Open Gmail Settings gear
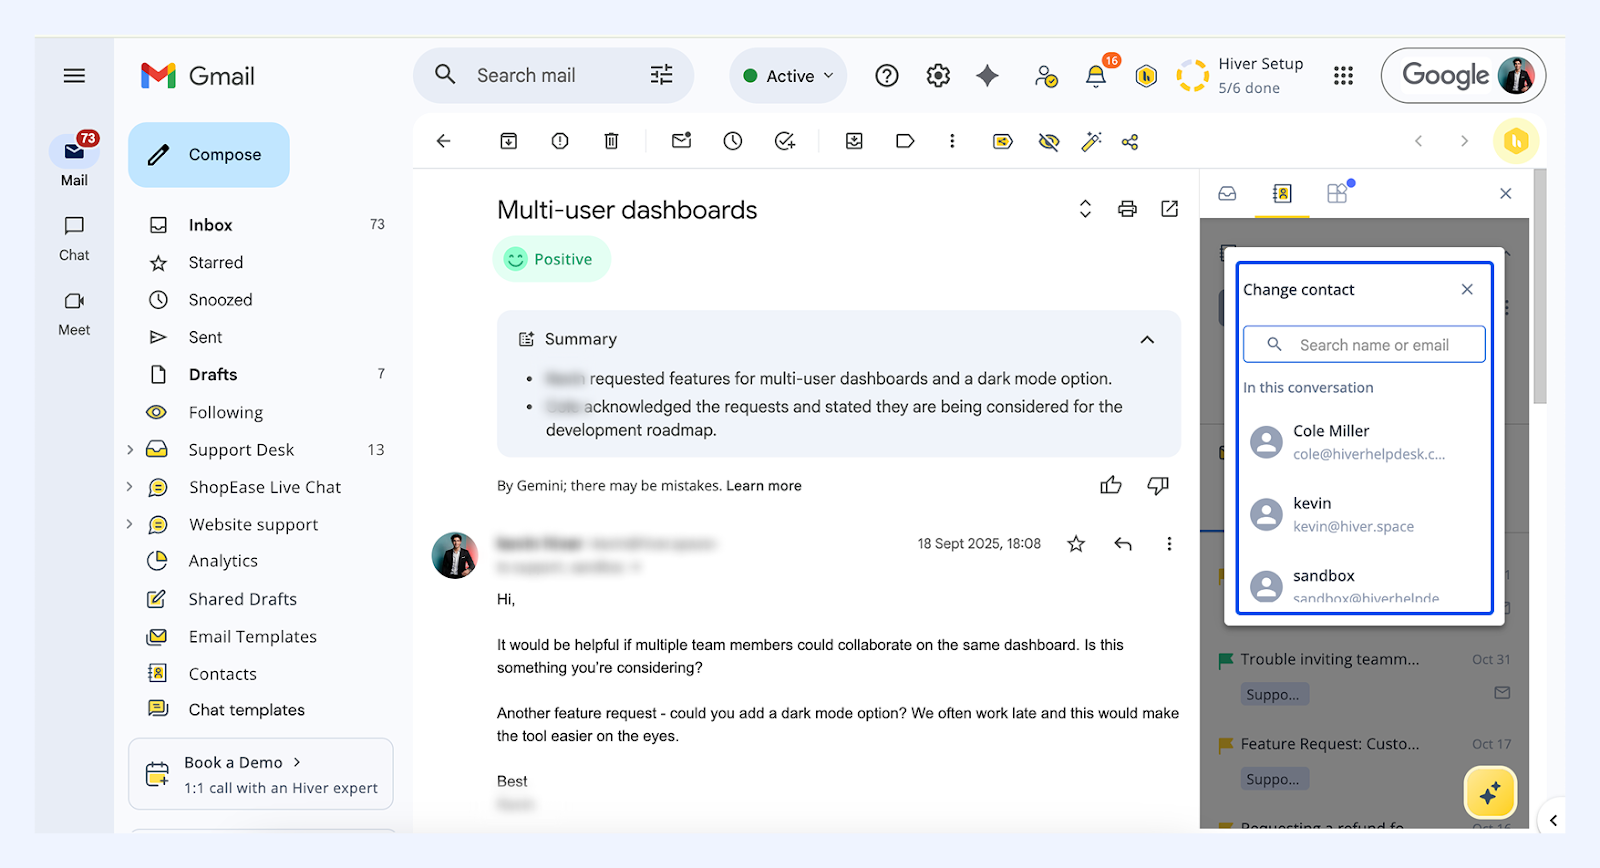1600x868 pixels. 938,76
